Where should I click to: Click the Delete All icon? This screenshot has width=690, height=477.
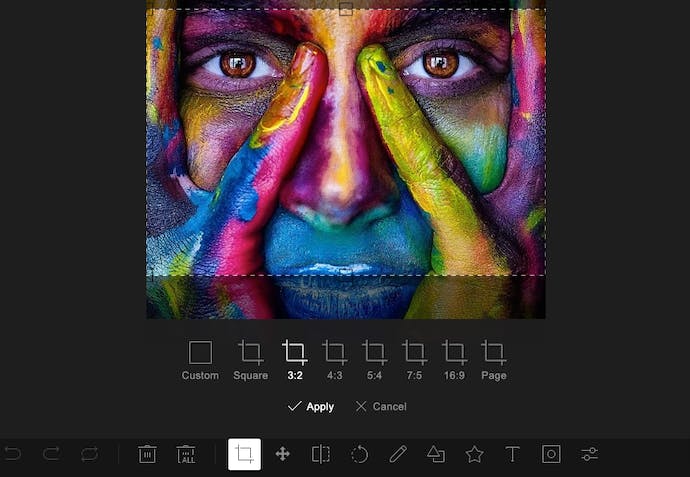[186, 454]
